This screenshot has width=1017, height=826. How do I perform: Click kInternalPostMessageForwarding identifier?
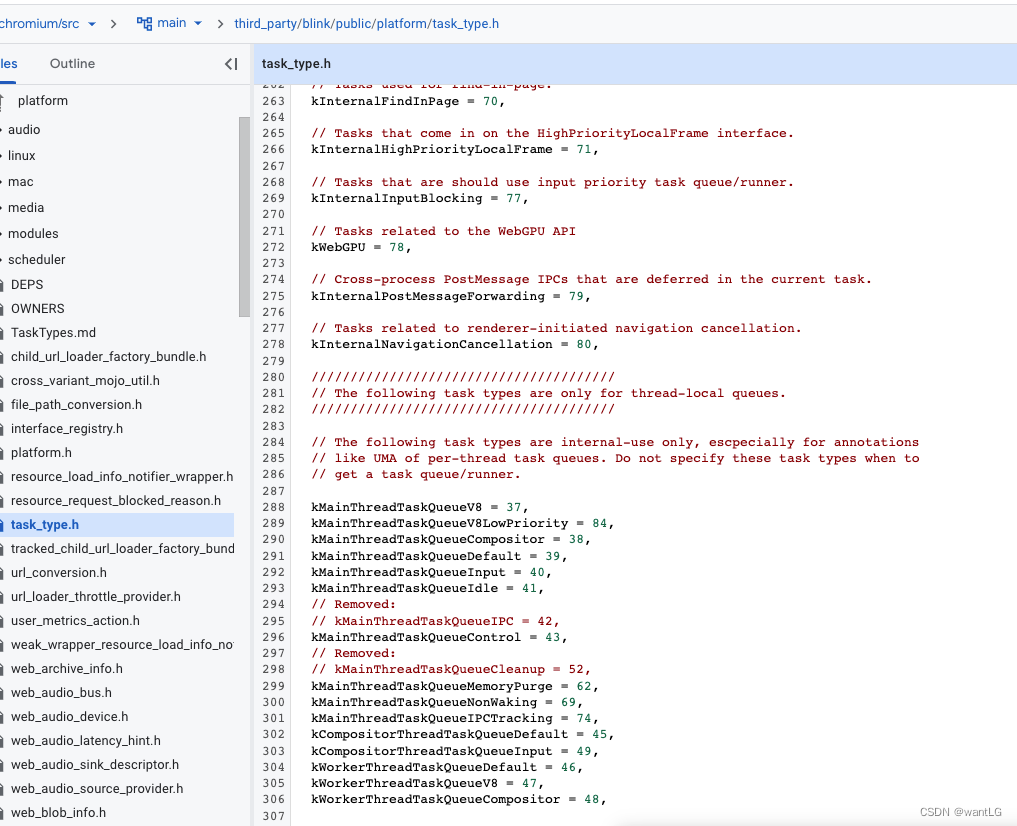pyautogui.click(x=427, y=296)
